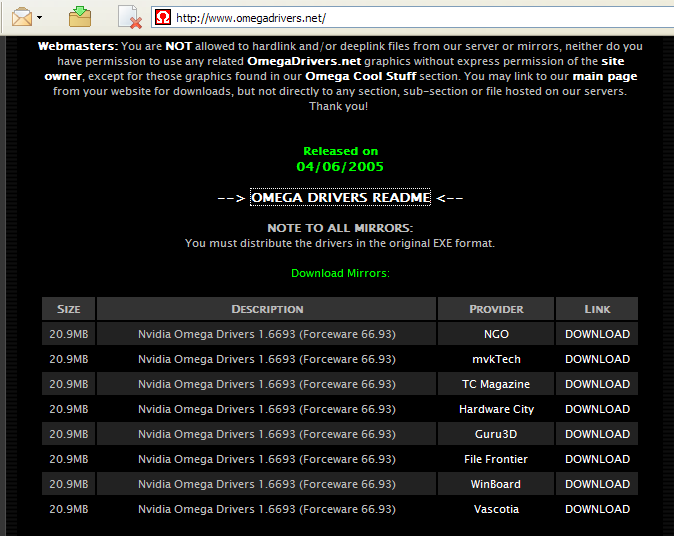674x536 pixels.
Task: Click the Size column header
Action: (69, 309)
